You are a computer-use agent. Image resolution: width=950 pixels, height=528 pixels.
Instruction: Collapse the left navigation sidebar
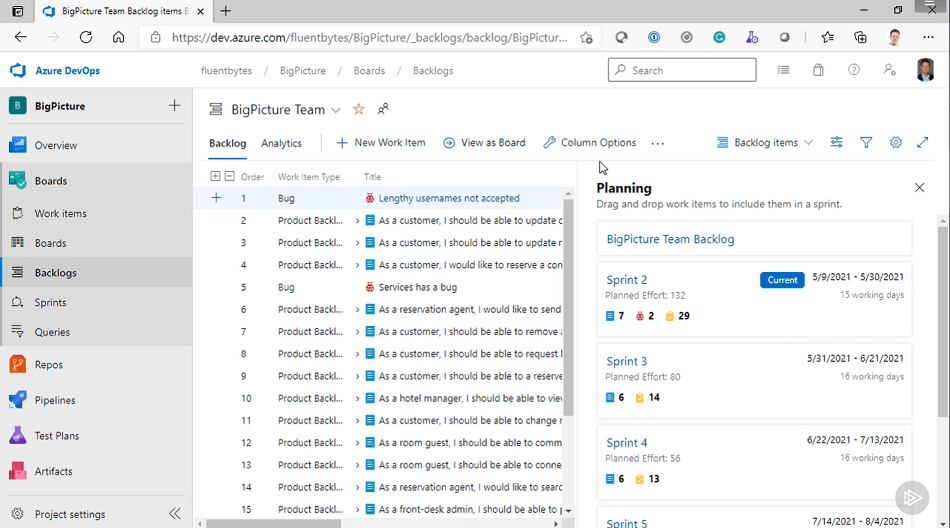[174, 514]
